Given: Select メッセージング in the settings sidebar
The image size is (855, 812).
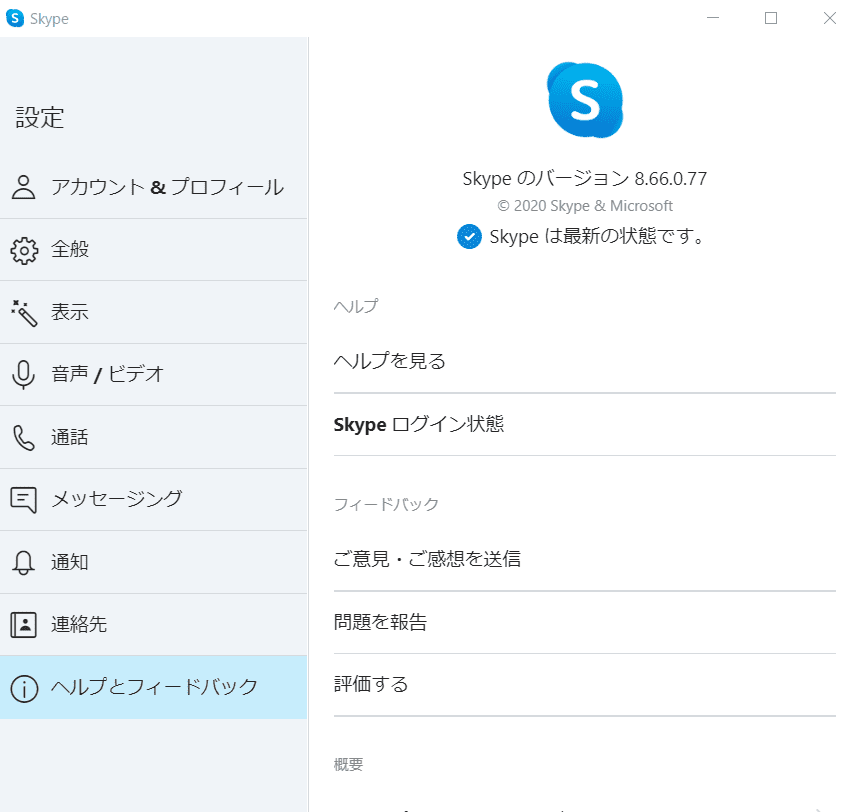Looking at the screenshot, I should click(x=116, y=499).
